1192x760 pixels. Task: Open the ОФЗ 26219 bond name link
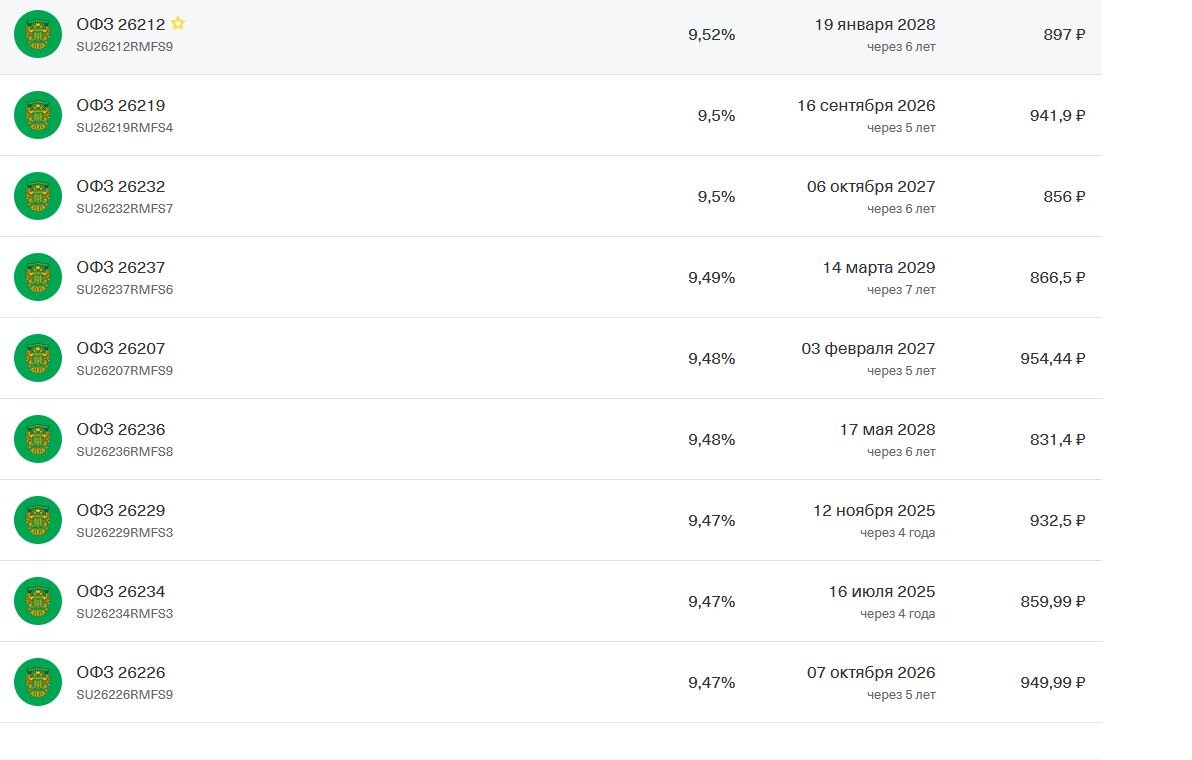(x=120, y=106)
